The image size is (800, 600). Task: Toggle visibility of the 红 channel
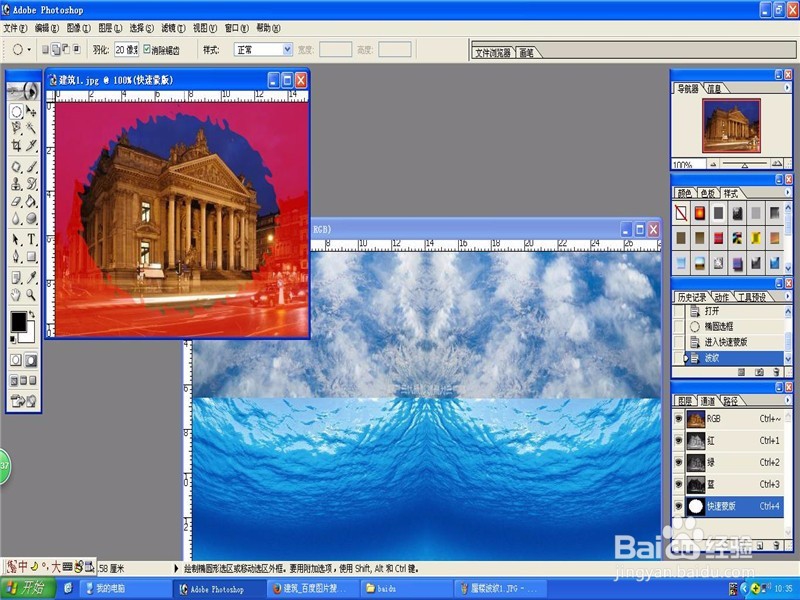pos(678,441)
